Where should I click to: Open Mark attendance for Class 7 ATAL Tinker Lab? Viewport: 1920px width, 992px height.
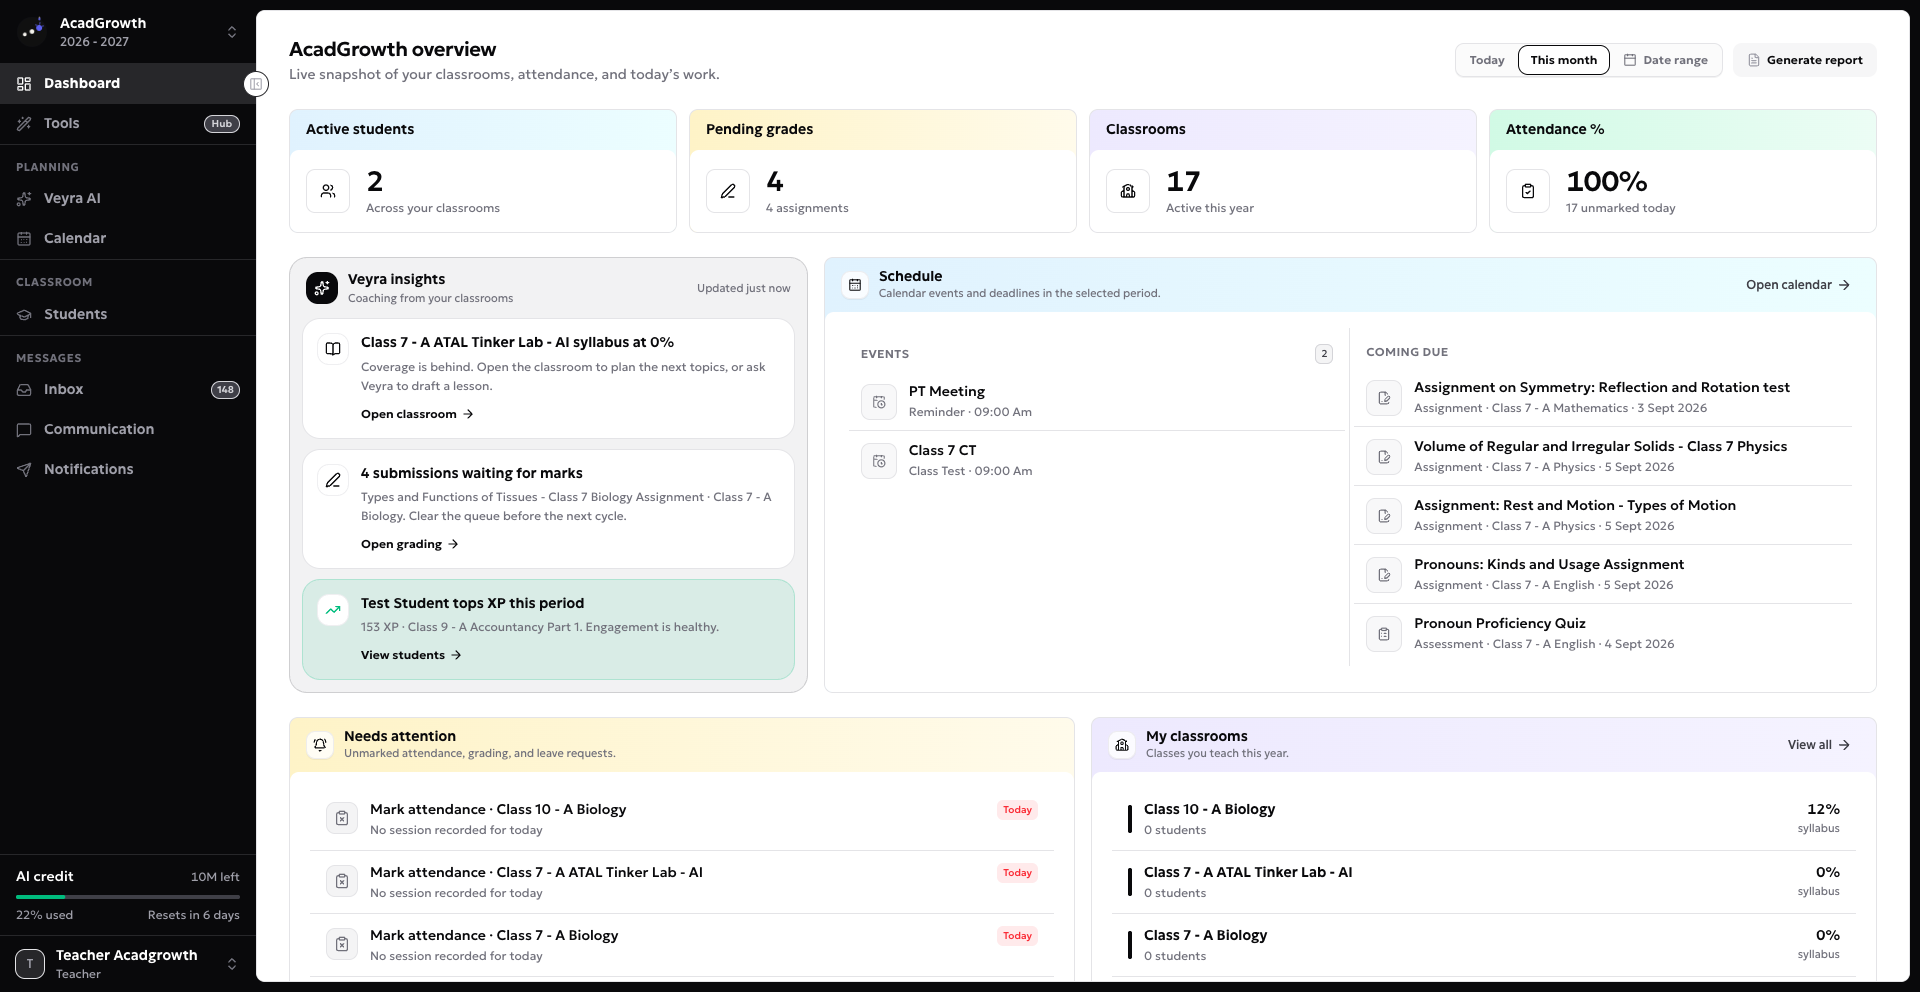coord(682,882)
